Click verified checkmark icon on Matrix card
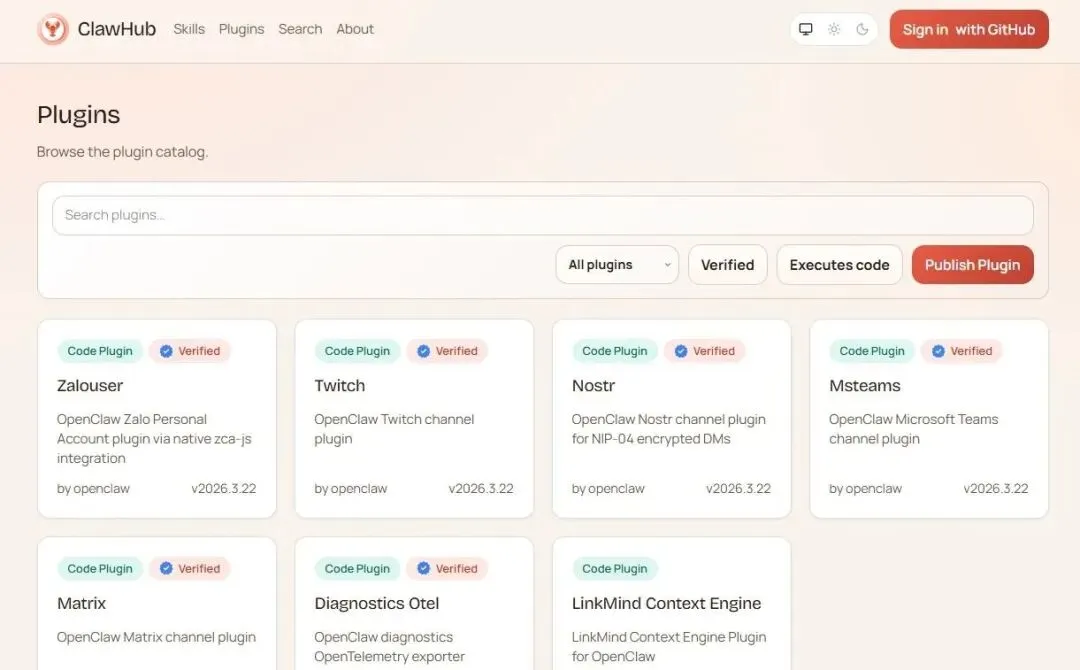Screen dimensions: 1080x670 click(166, 568)
